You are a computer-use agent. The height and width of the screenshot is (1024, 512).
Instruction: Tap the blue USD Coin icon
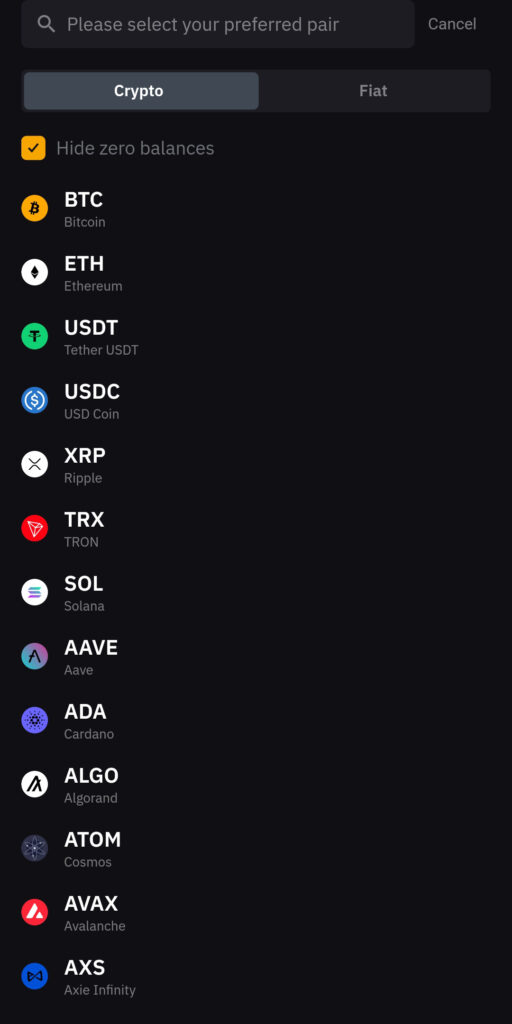[35, 400]
